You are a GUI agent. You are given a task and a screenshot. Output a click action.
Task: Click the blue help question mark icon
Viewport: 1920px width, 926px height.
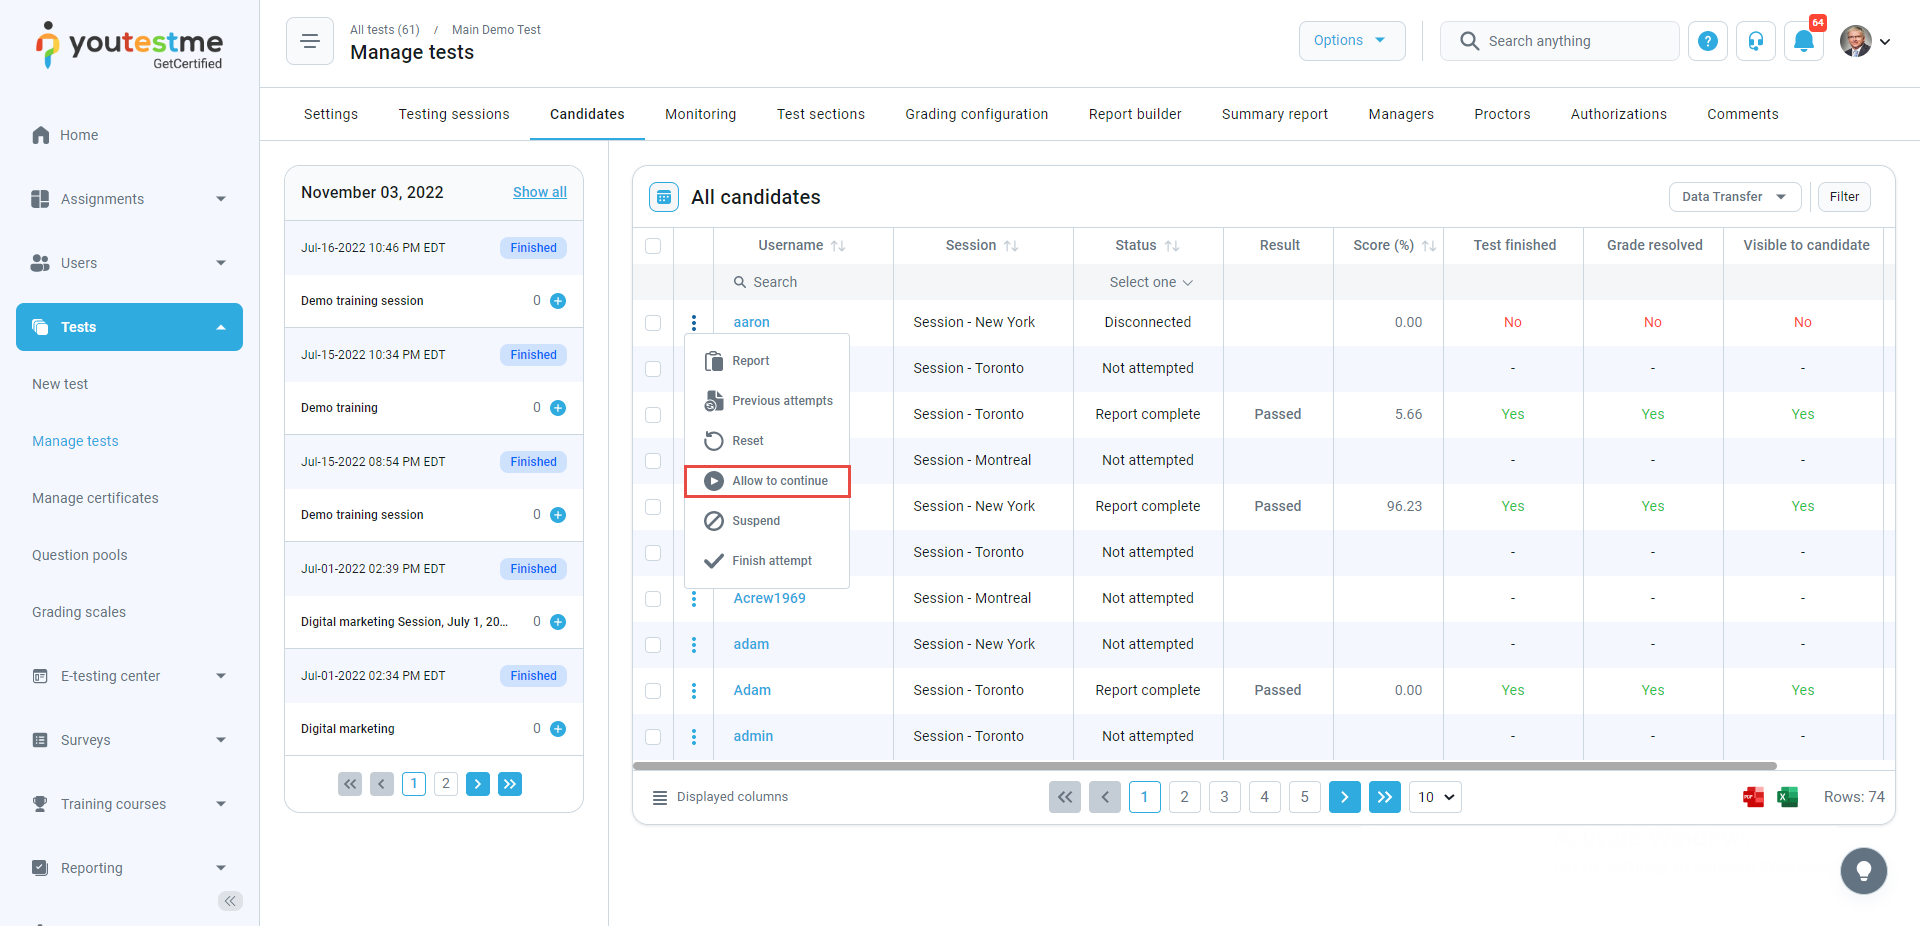[x=1707, y=41]
